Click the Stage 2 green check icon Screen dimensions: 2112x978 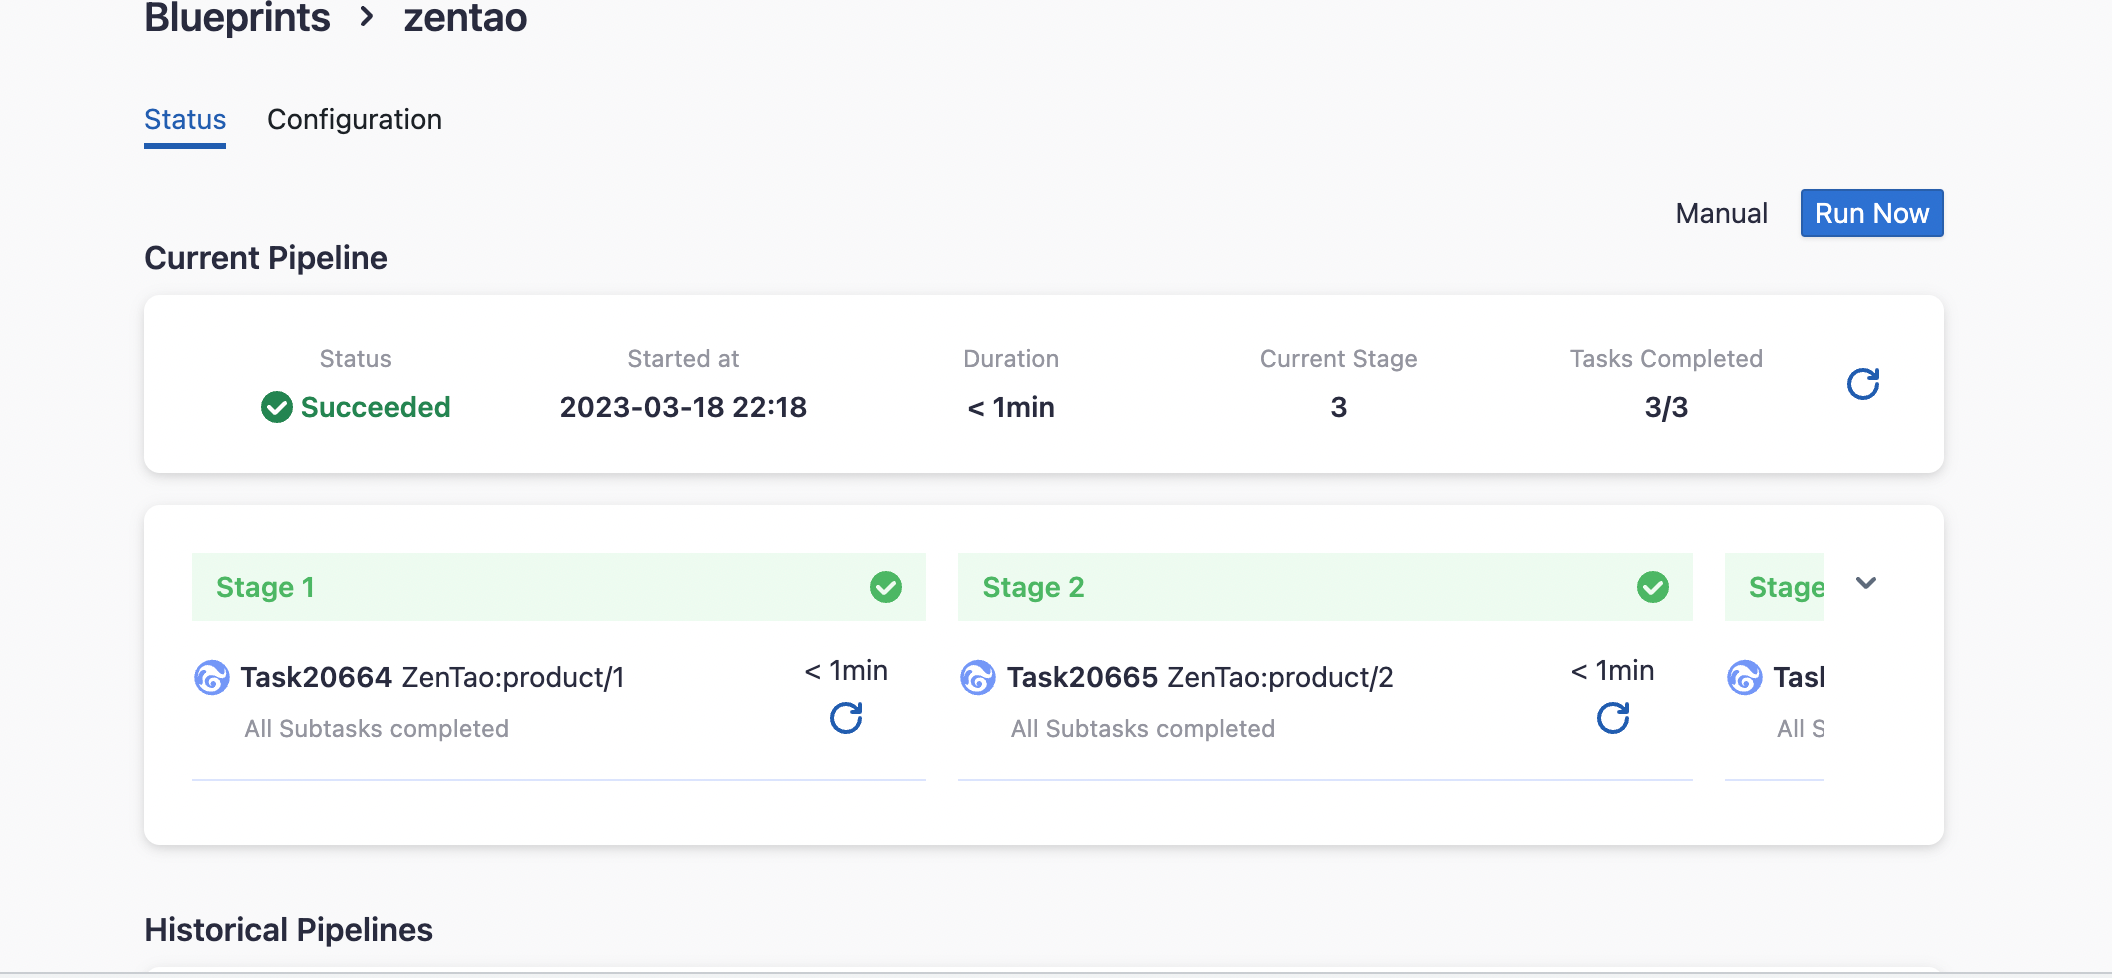click(1652, 587)
